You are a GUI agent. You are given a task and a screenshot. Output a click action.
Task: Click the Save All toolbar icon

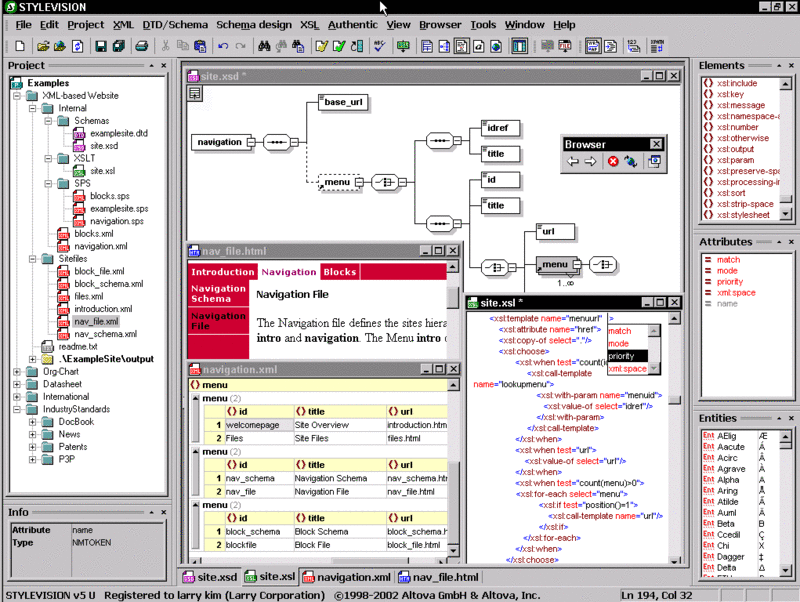(x=118, y=46)
